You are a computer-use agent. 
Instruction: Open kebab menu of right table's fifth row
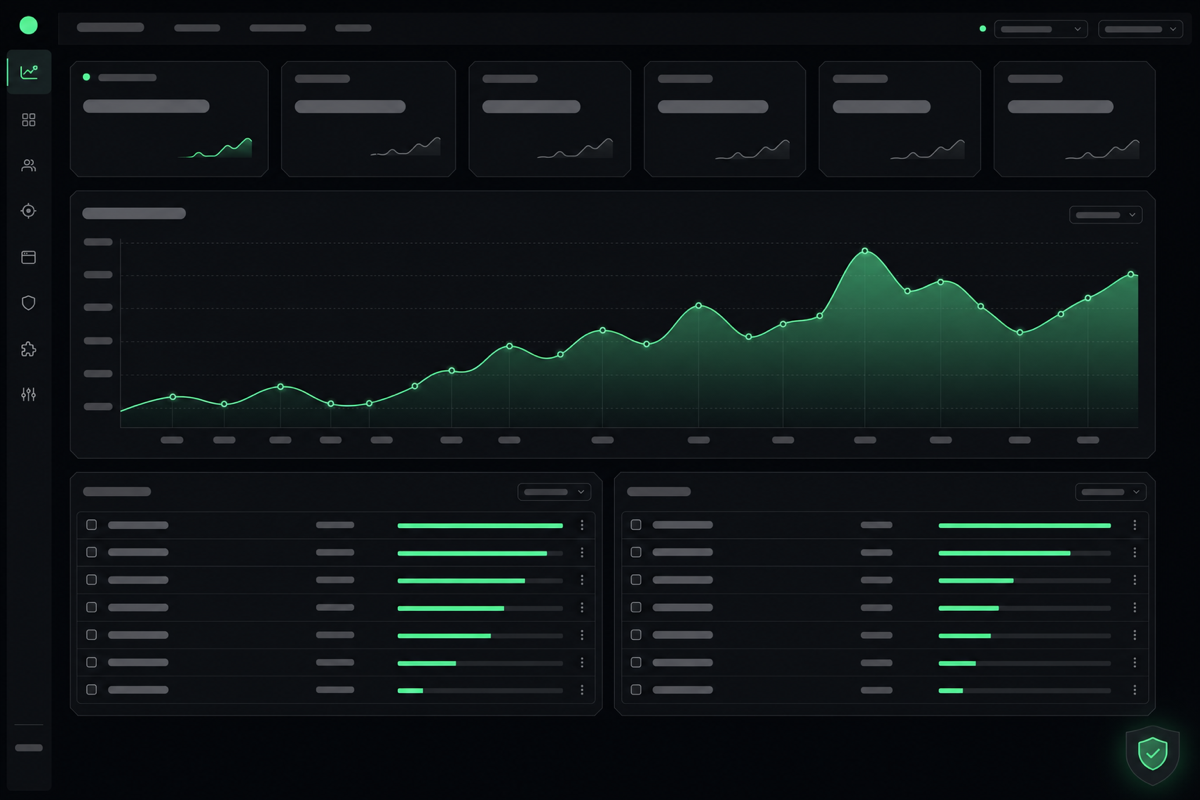1135,635
